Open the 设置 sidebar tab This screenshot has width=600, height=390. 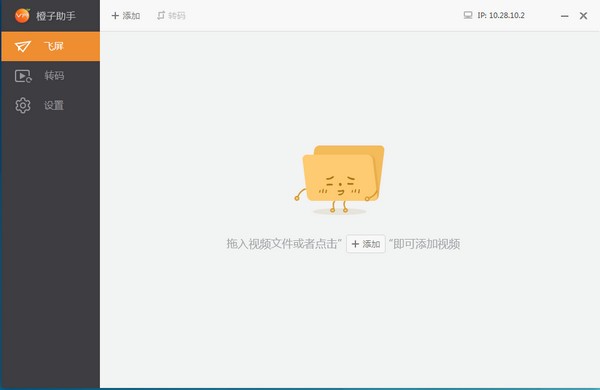point(51,105)
